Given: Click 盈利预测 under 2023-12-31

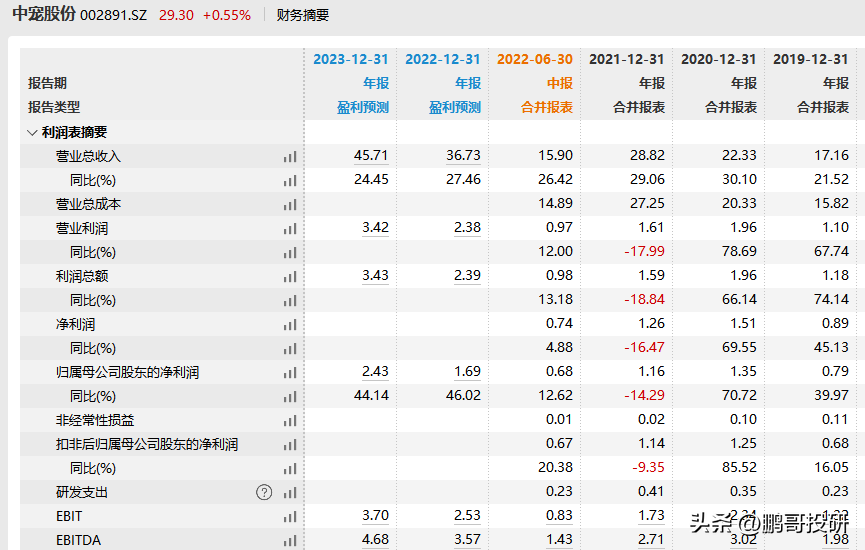Looking at the screenshot, I should coord(363,107).
